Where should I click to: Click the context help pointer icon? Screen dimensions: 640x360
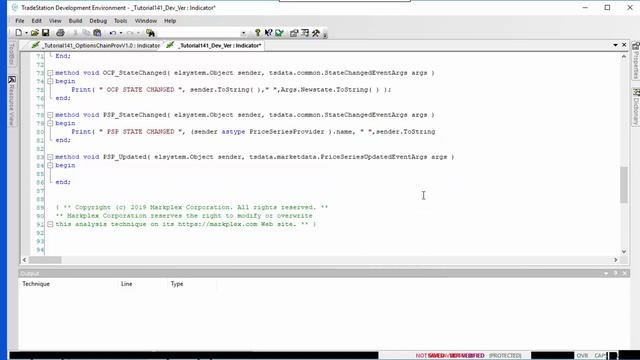pyautogui.click(x=268, y=33)
